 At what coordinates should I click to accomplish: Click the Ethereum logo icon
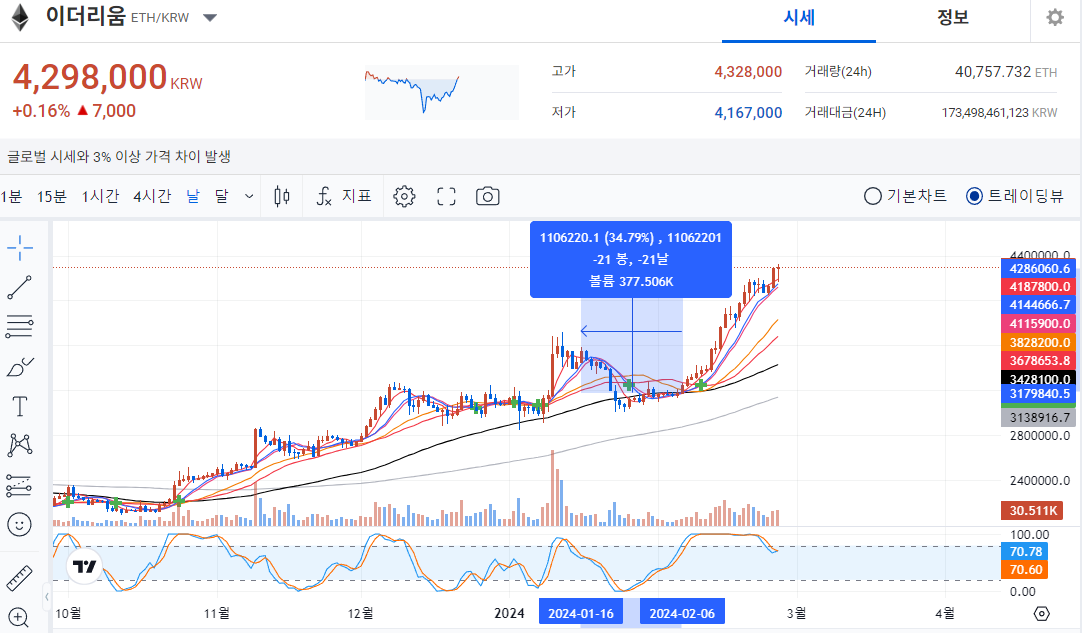point(20,18)
